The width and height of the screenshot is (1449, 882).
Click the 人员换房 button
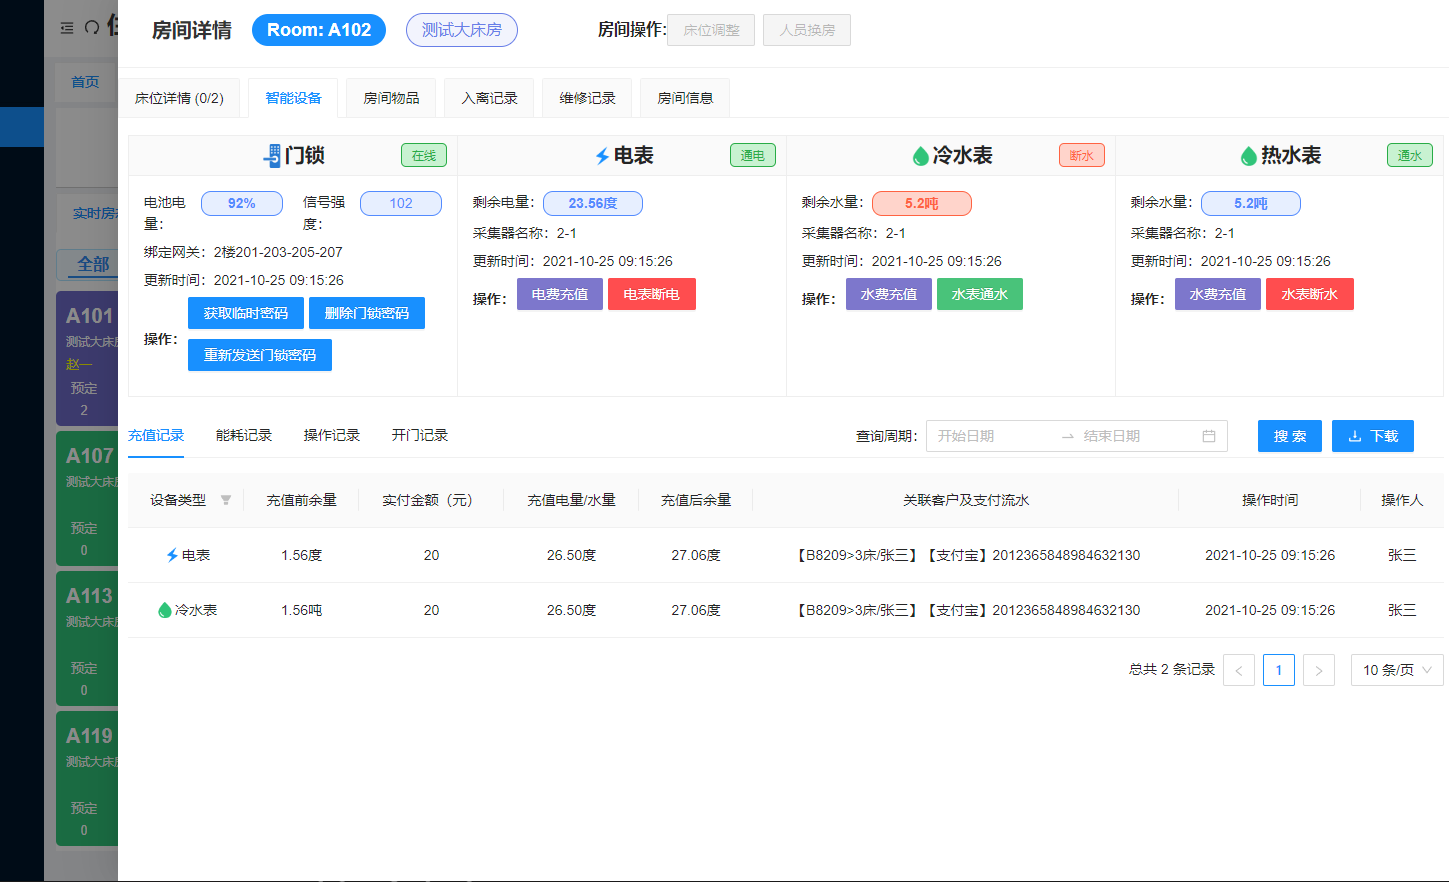pos(807,30)
